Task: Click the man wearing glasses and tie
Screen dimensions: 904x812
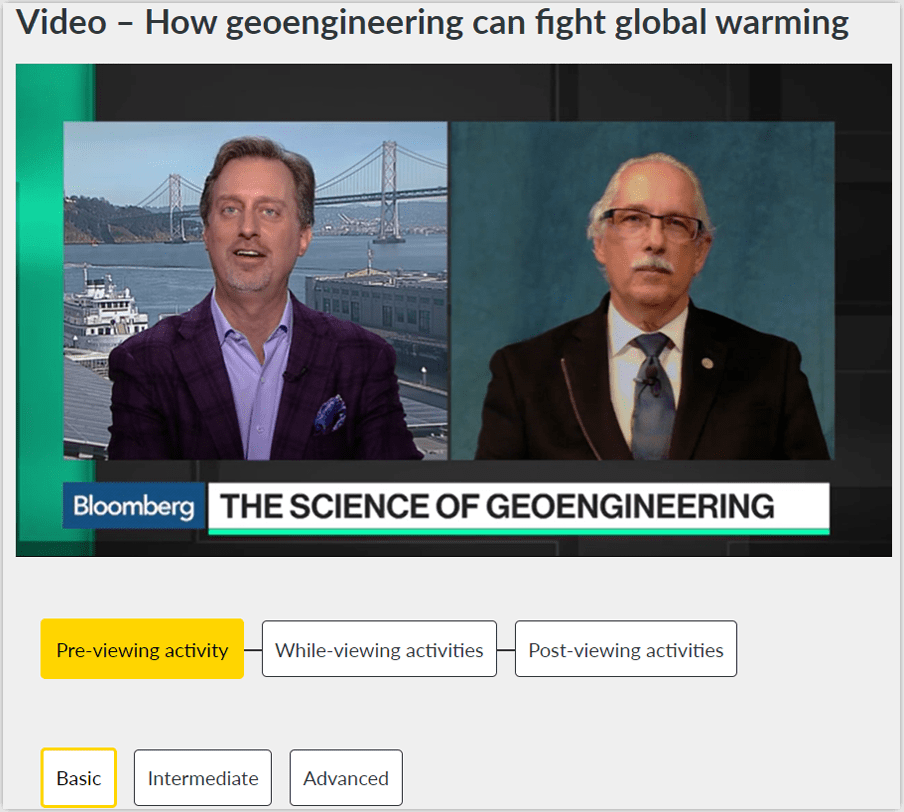Action: coord(649,311)
